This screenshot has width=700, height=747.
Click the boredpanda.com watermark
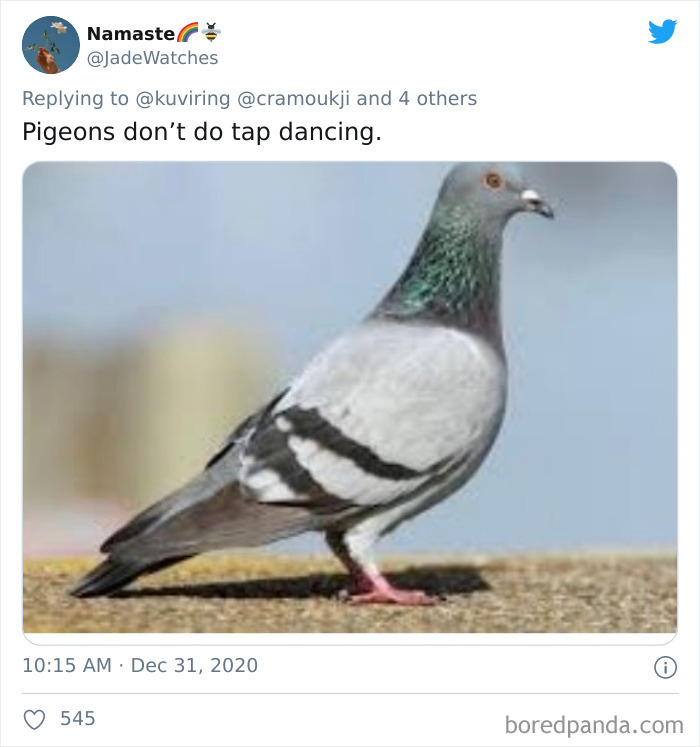click(594, 725)
